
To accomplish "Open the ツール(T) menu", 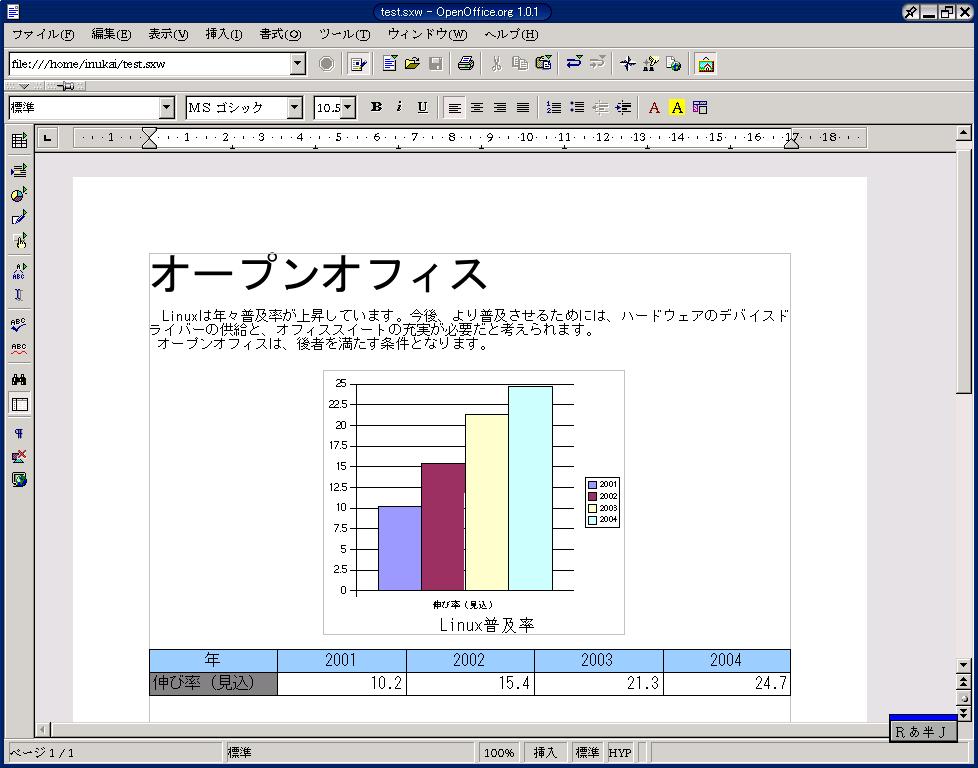I will (344, 34).
